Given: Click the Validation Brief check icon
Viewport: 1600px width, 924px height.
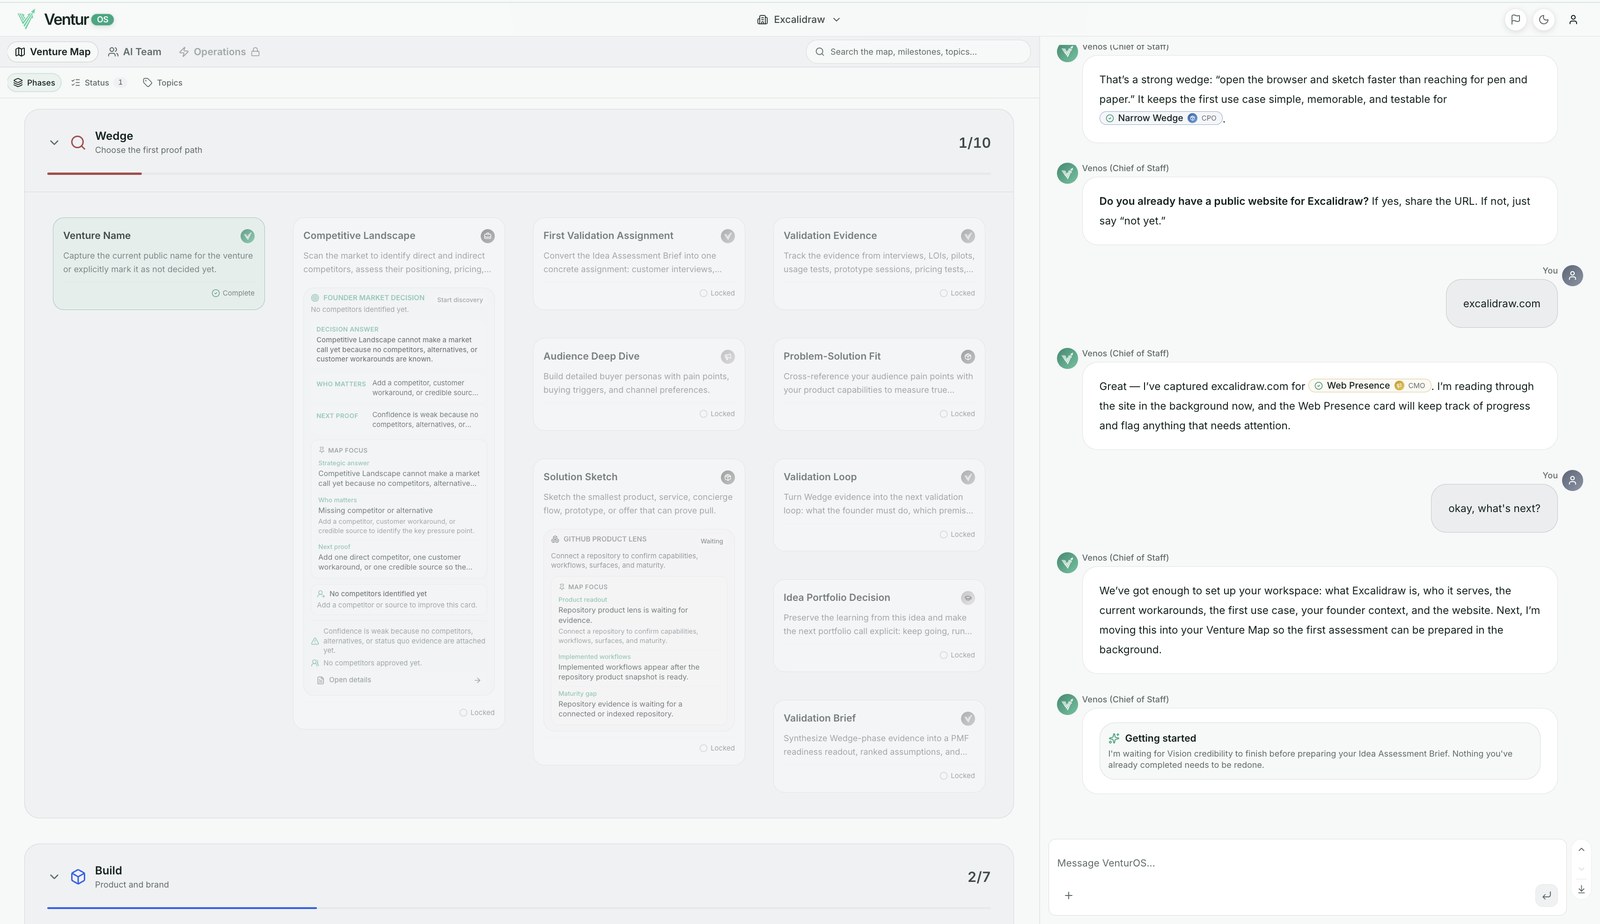Looking at the screenshot, I should tap(967, 719).
